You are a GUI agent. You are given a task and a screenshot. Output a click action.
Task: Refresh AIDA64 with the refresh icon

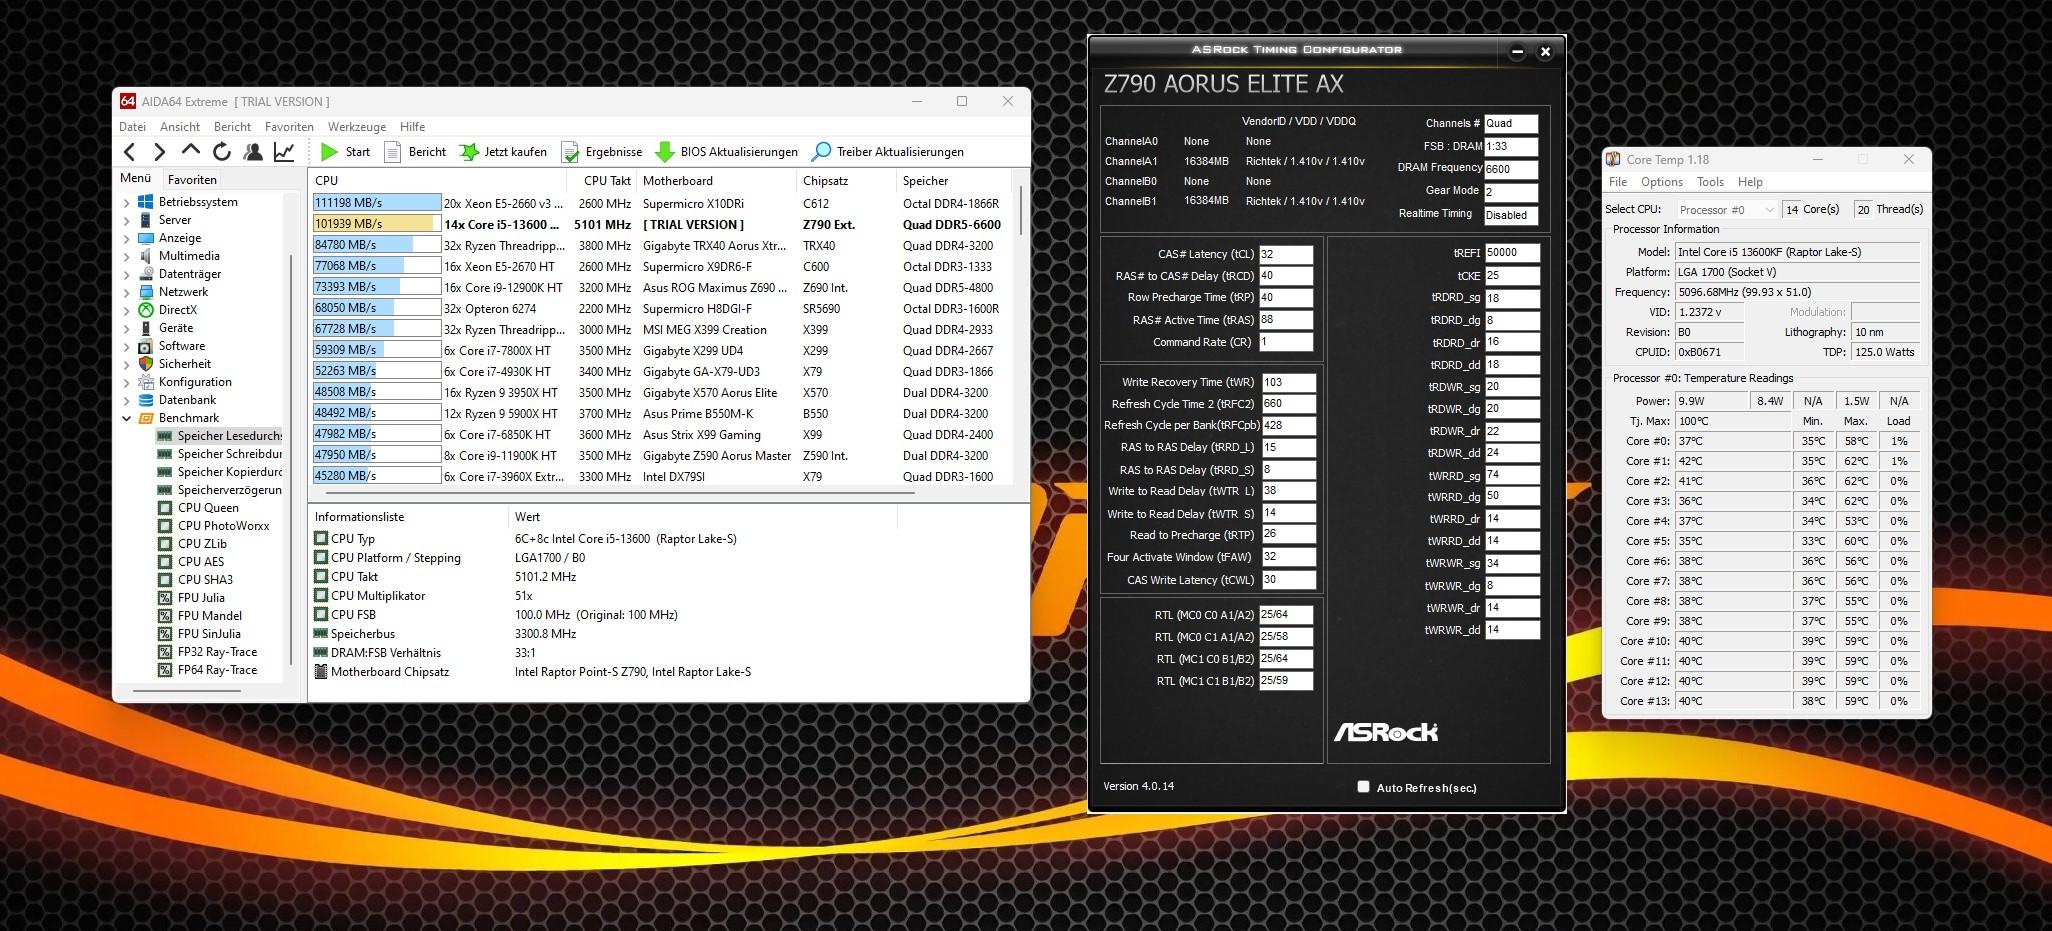coord(222,152)
